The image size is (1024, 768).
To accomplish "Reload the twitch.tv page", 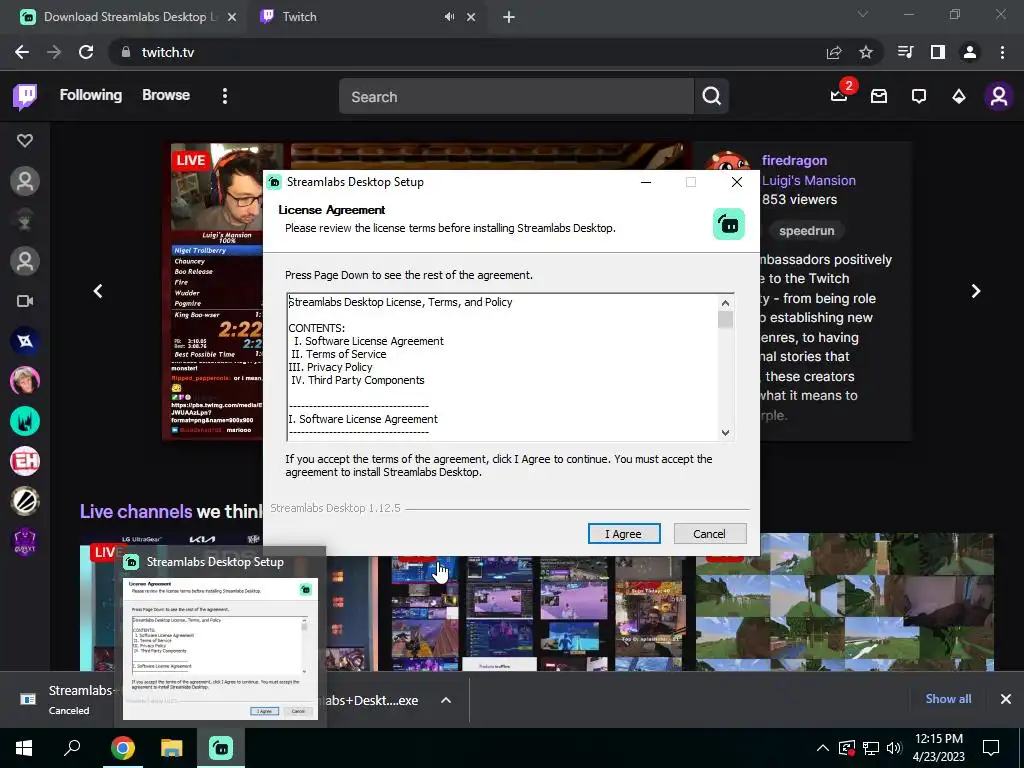I will click(x=86, y=52).
